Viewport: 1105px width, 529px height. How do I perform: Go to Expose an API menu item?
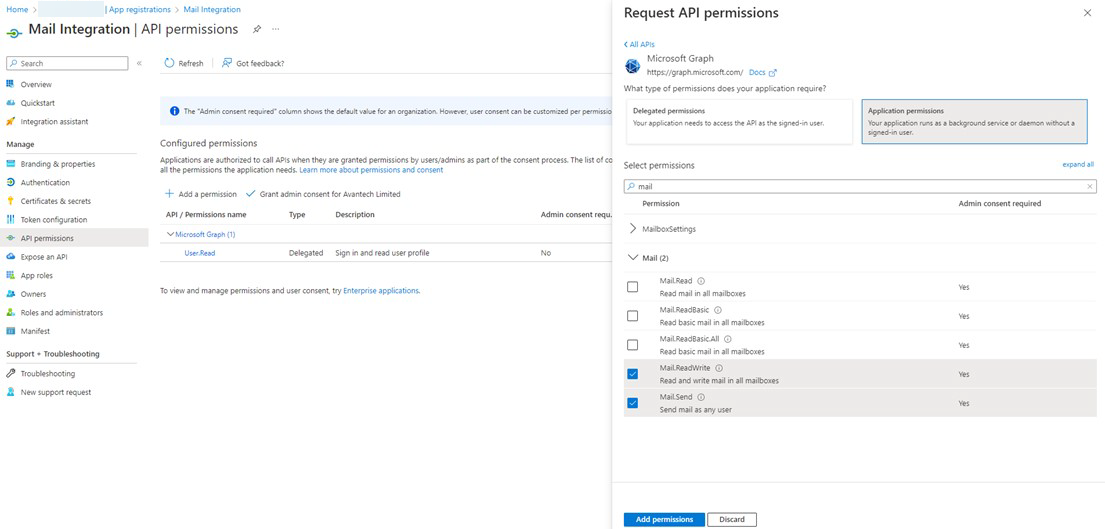46,257
